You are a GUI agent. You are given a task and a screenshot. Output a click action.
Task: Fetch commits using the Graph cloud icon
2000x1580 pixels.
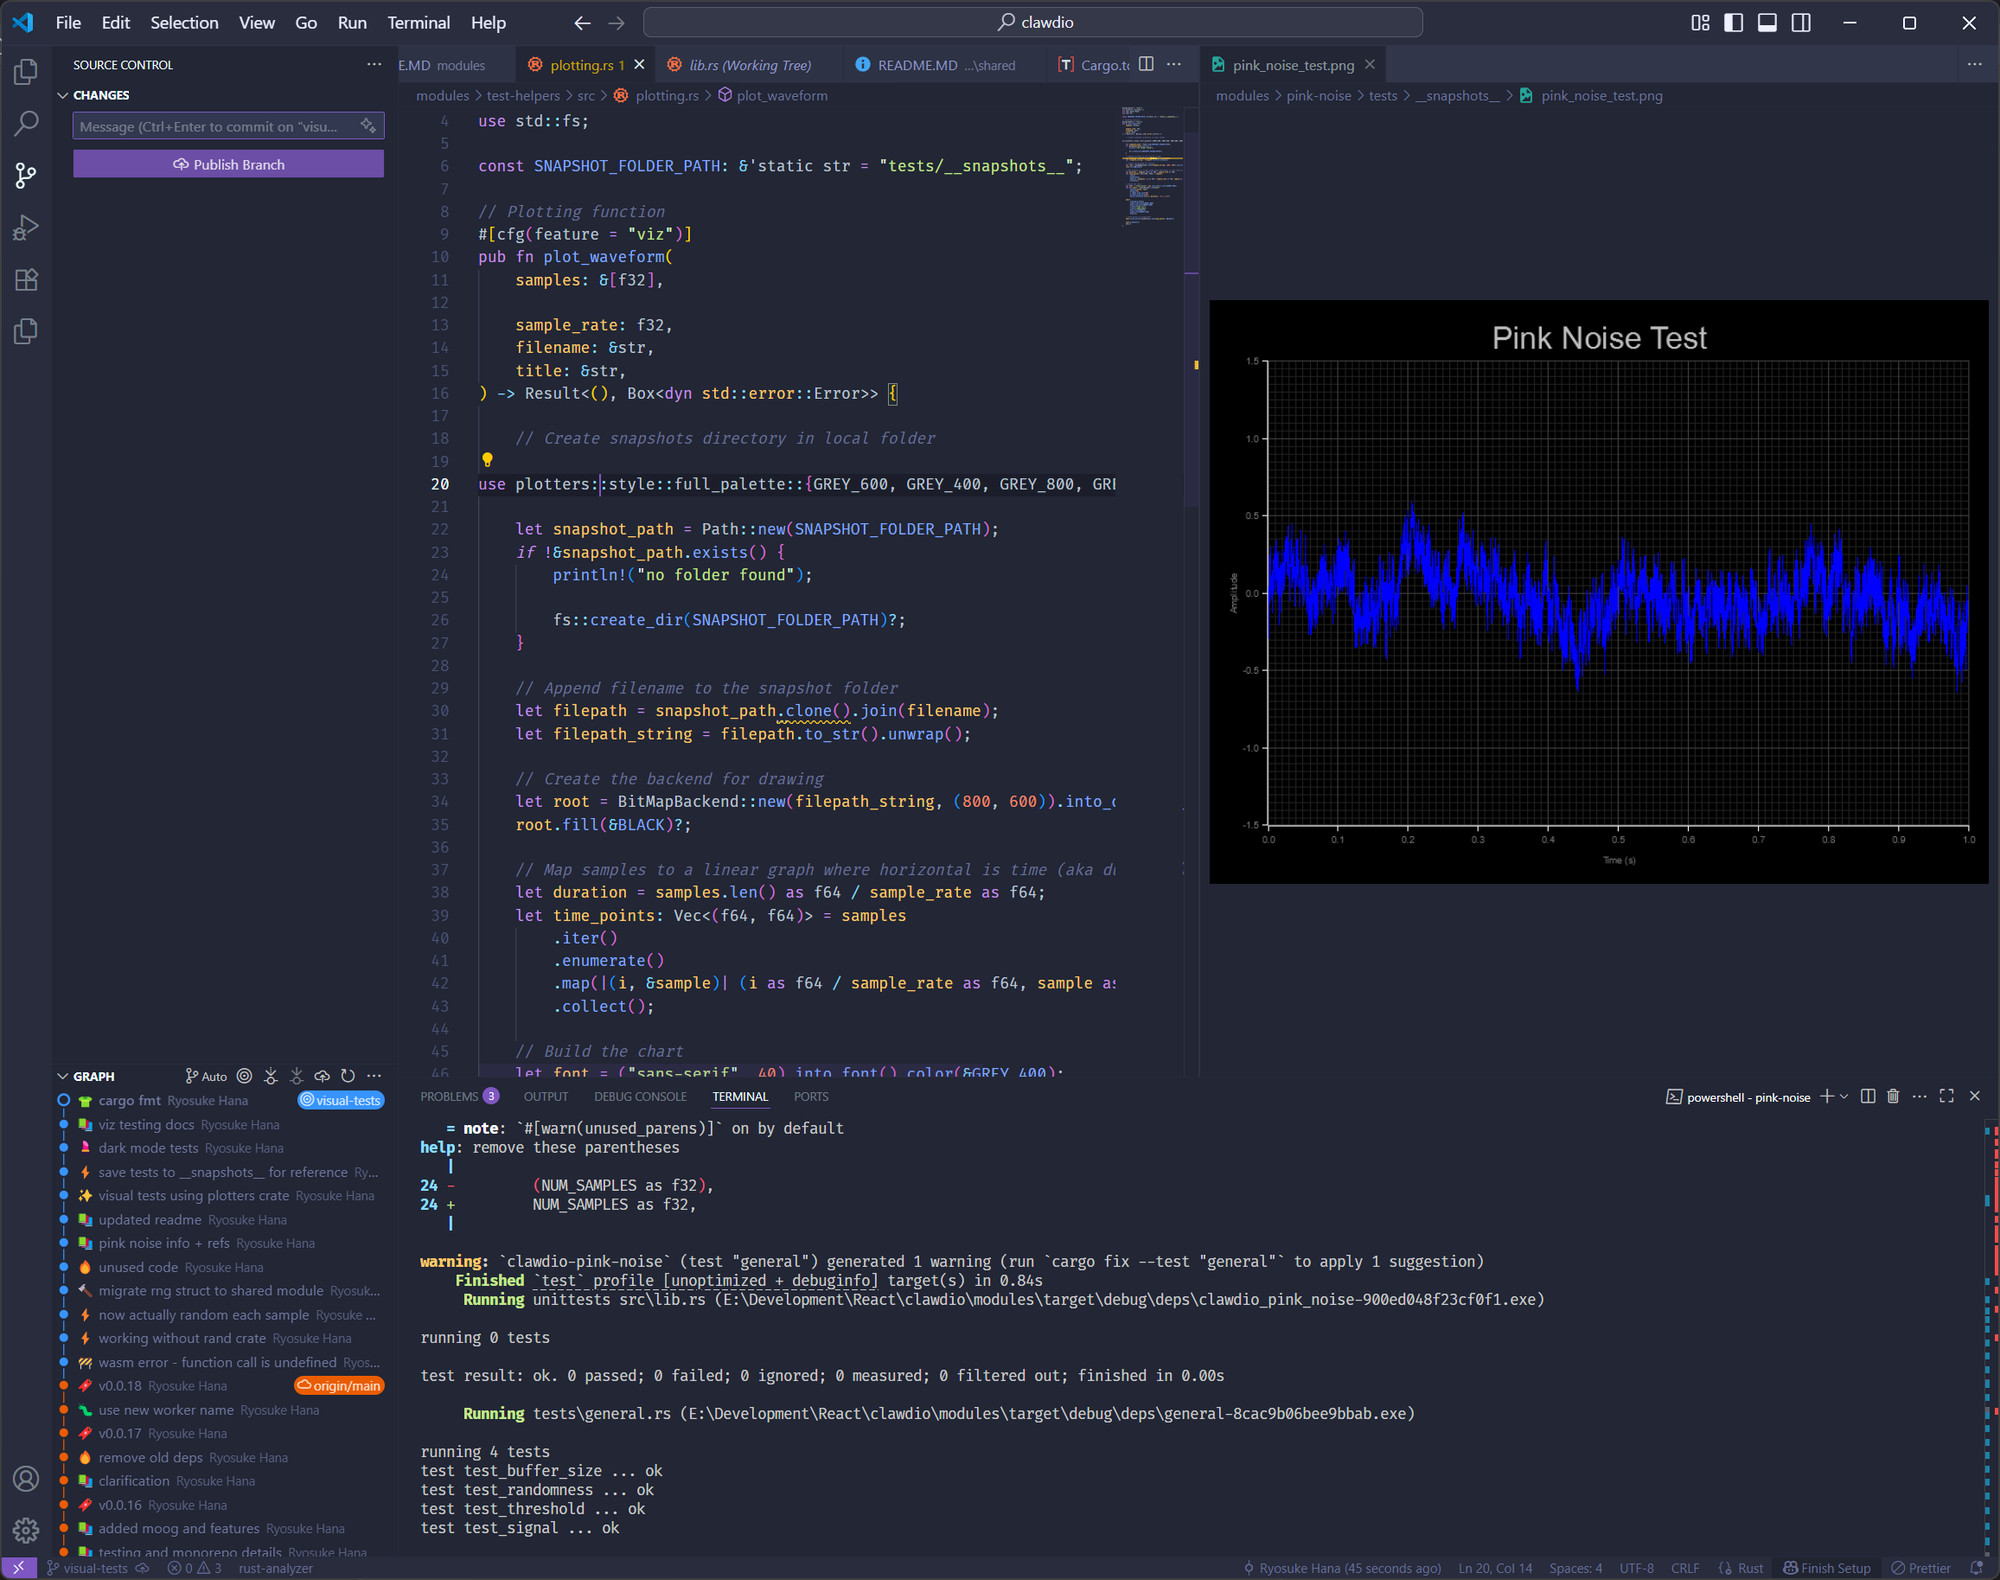pyautogui.click(x=322, y=1076)
